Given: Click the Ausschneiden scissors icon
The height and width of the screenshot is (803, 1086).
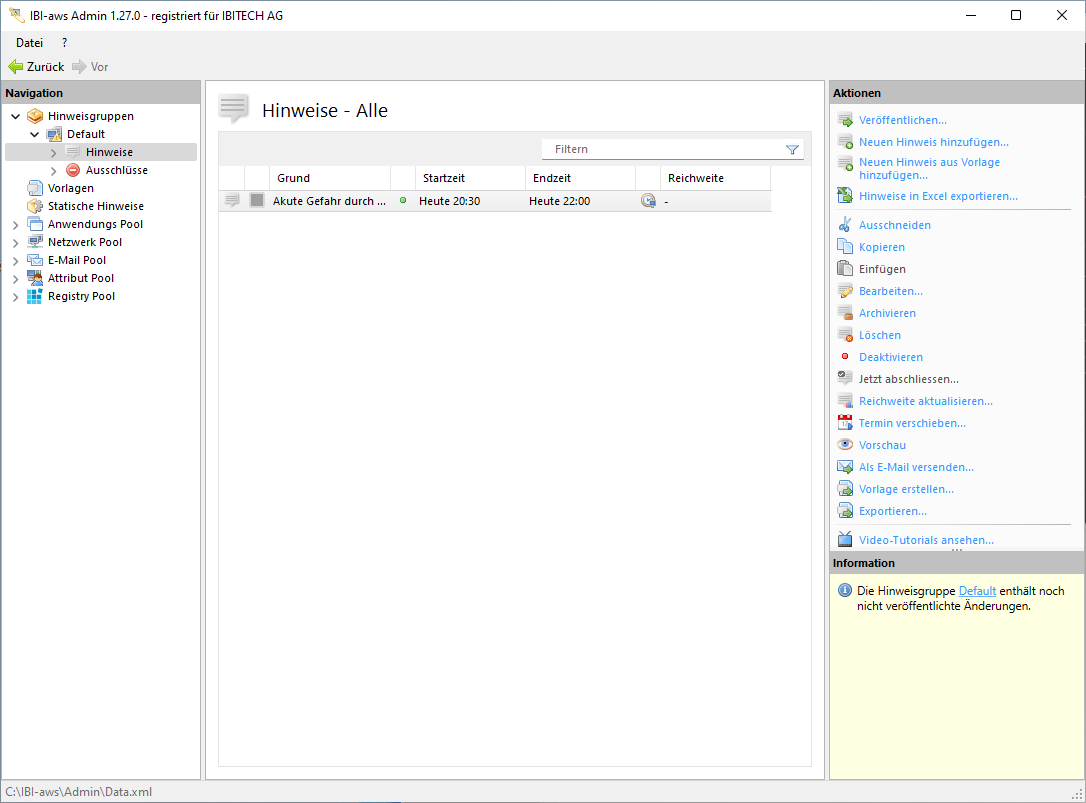Looking at the screenshot, I should (845, 225).
